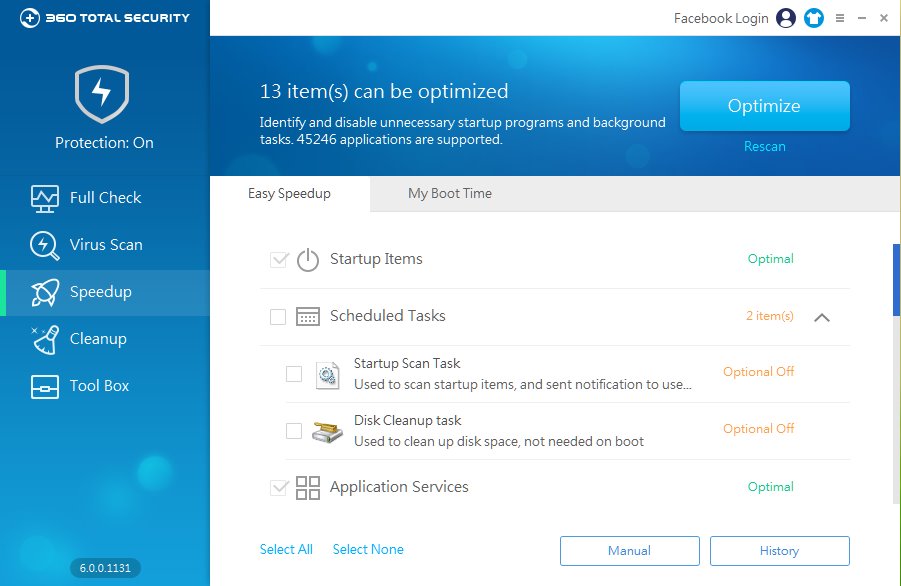Click the Optimal status of Startup Items
The width and height of the screenshot is (901, 586).
click(x=771, y=259)
